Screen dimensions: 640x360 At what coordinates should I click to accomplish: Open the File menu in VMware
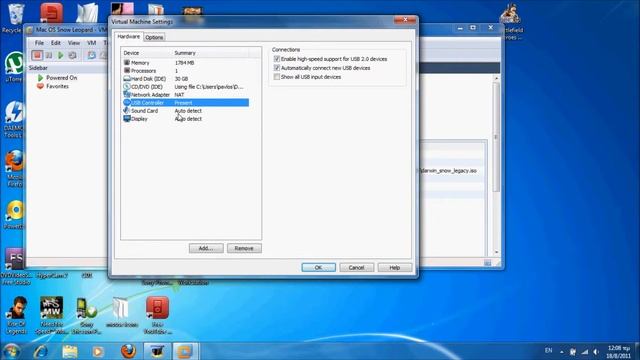point(39,42)
